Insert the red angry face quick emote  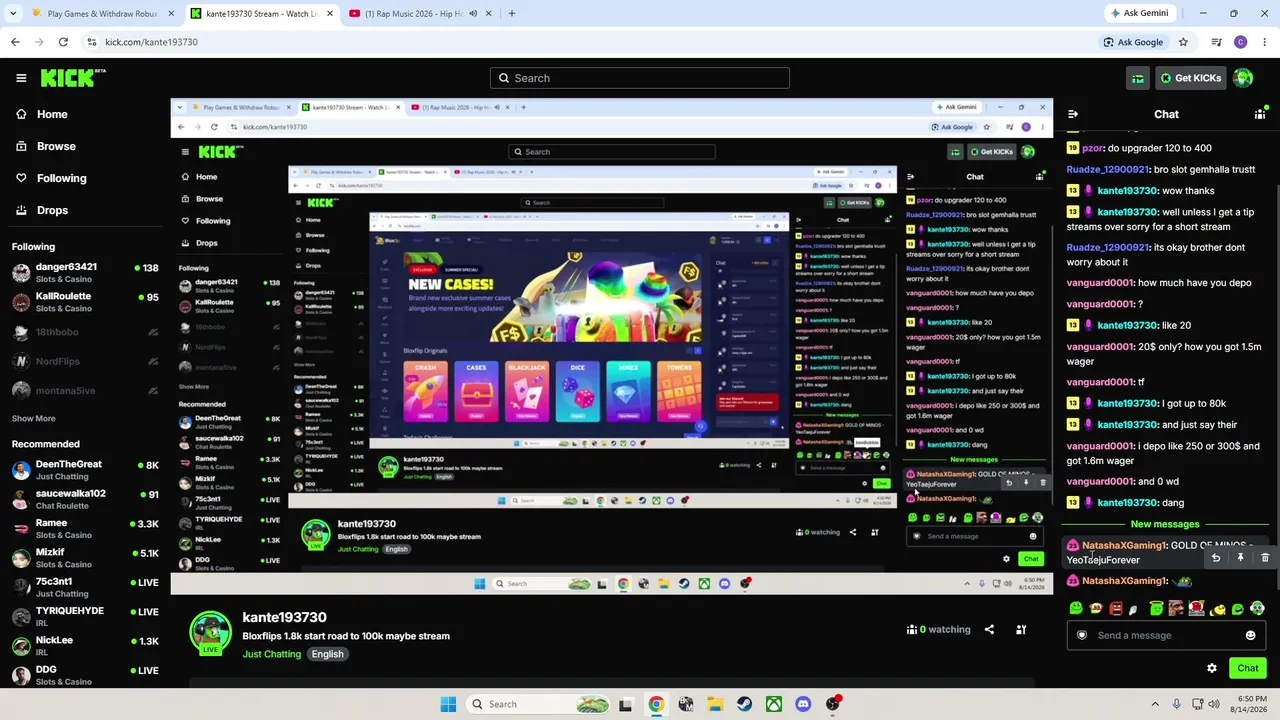(1116, 608)
